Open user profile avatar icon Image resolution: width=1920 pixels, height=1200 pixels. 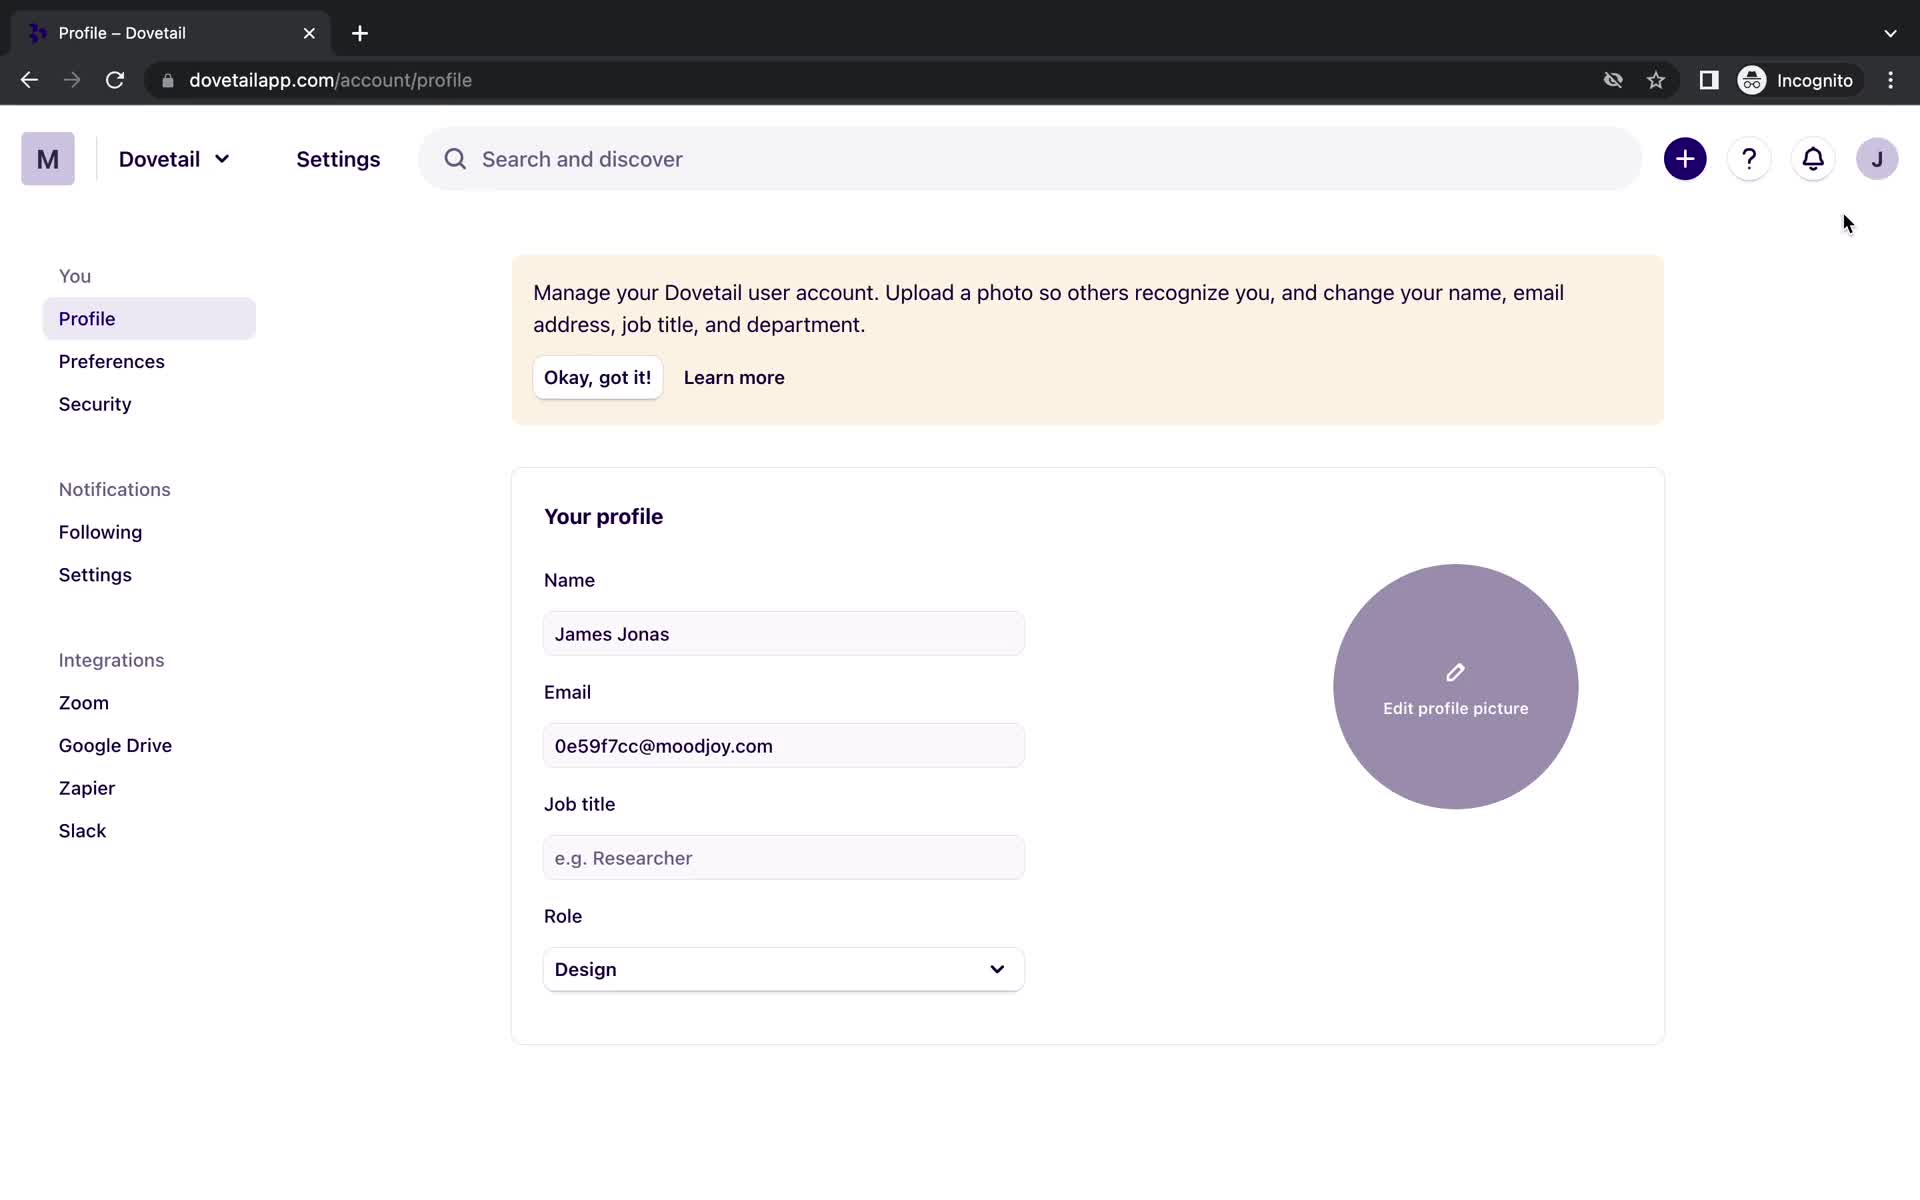(1876, 158)
